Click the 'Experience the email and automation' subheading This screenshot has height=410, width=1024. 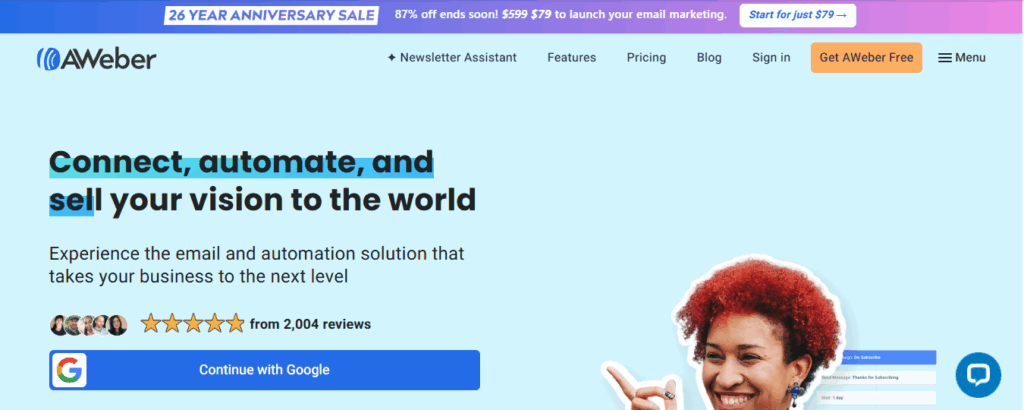coord(257,264)
